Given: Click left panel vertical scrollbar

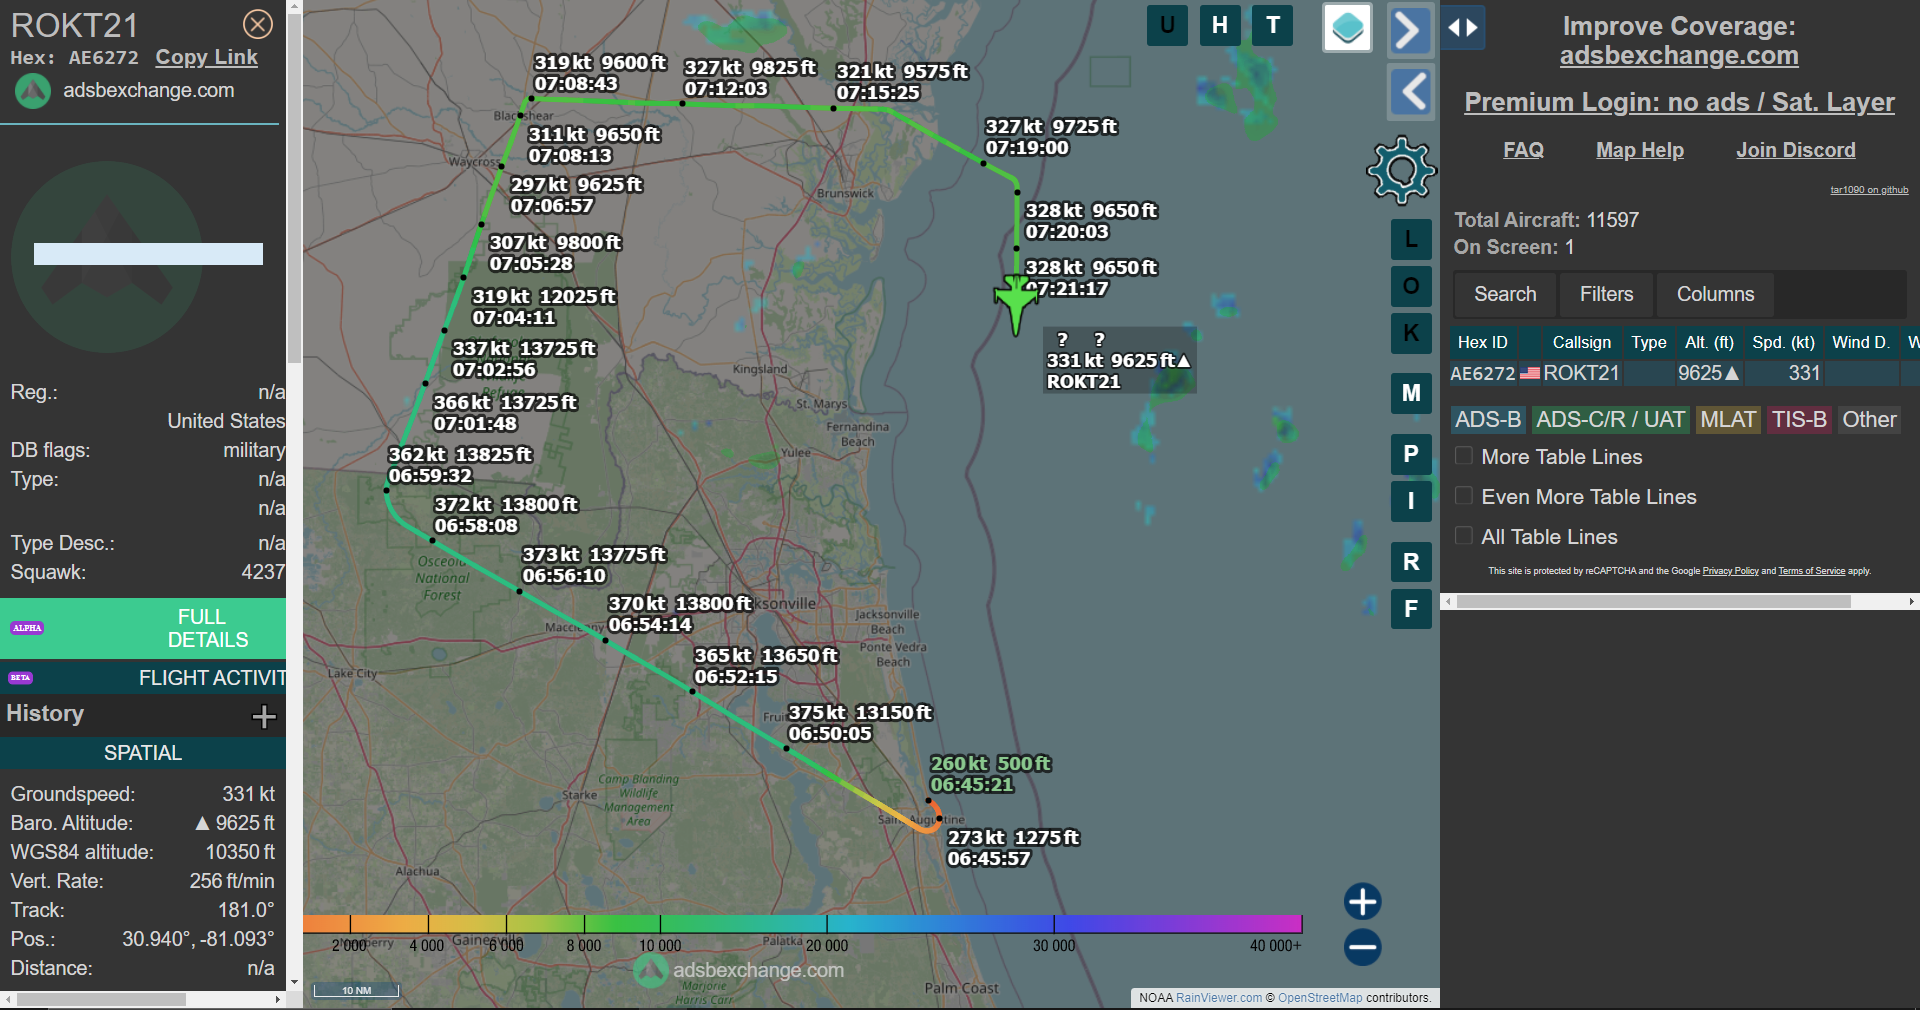Looking at the screenshot, I should click(294, 190).
